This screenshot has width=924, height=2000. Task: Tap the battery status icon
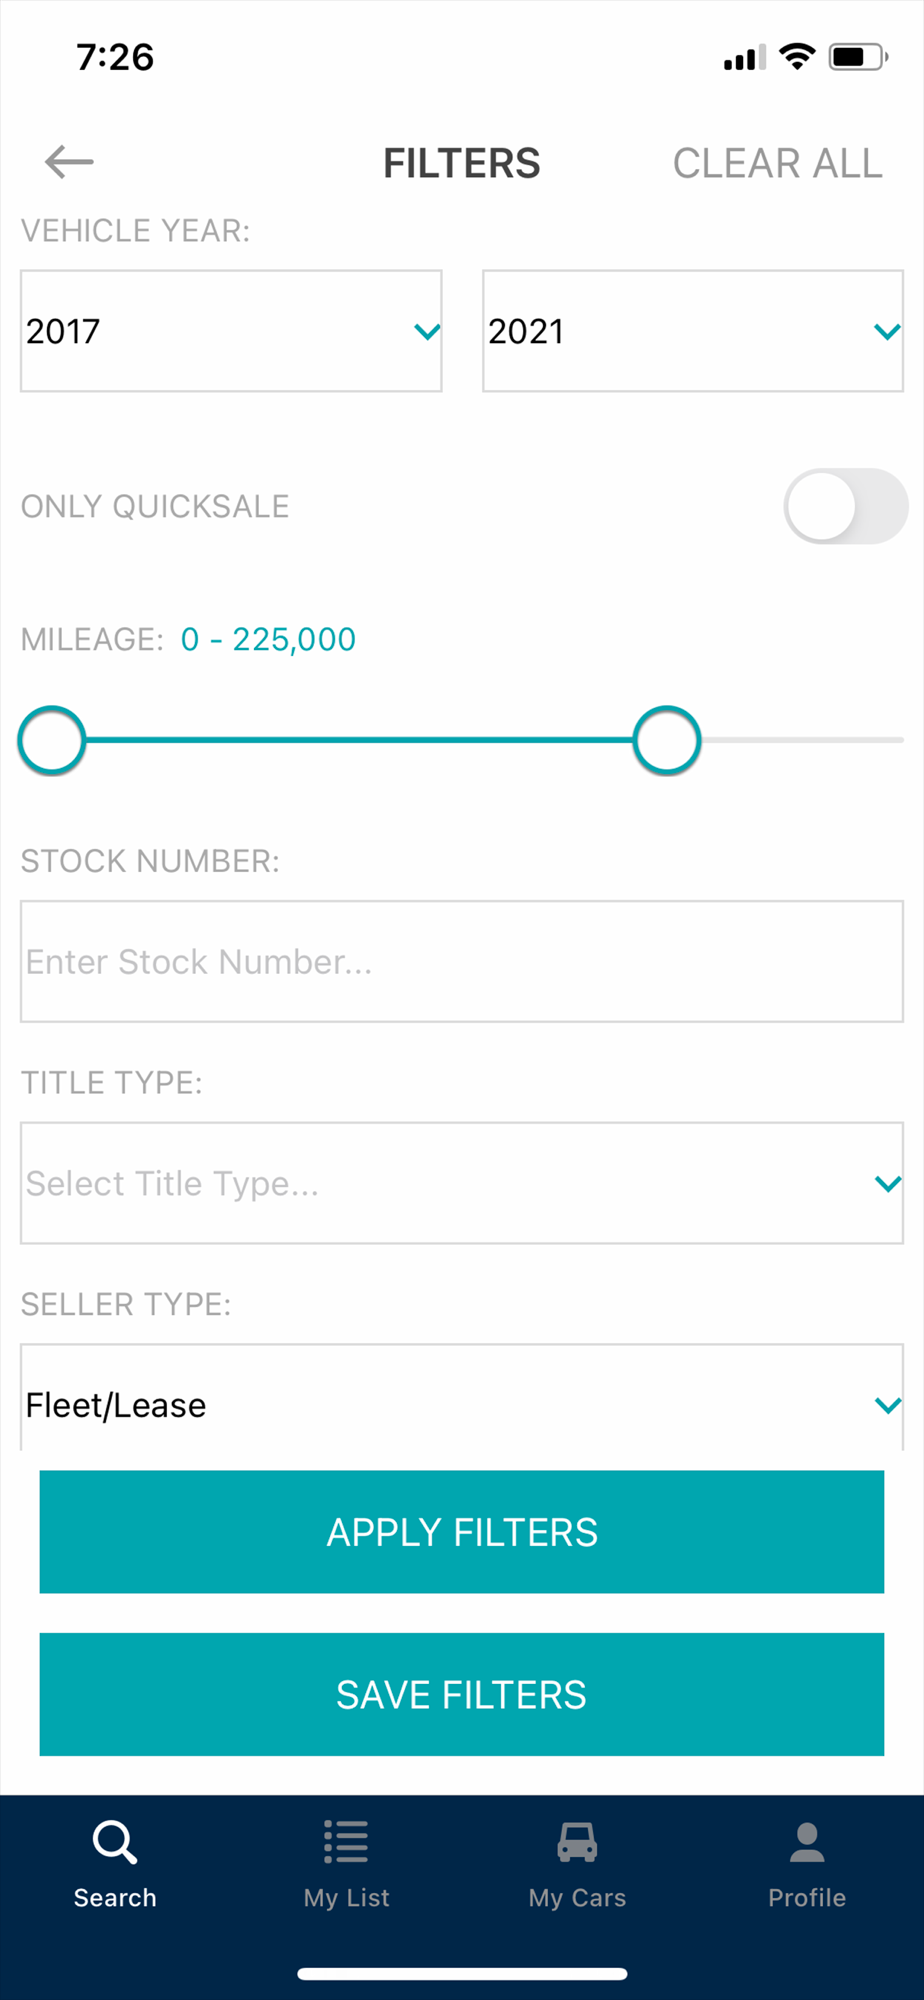click(x=857, y=57)
